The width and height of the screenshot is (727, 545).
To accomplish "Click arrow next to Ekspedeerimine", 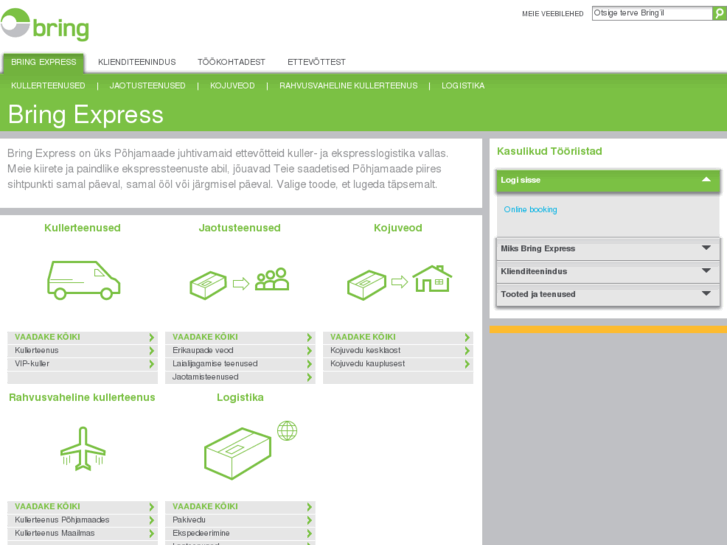I will point(309,533).
